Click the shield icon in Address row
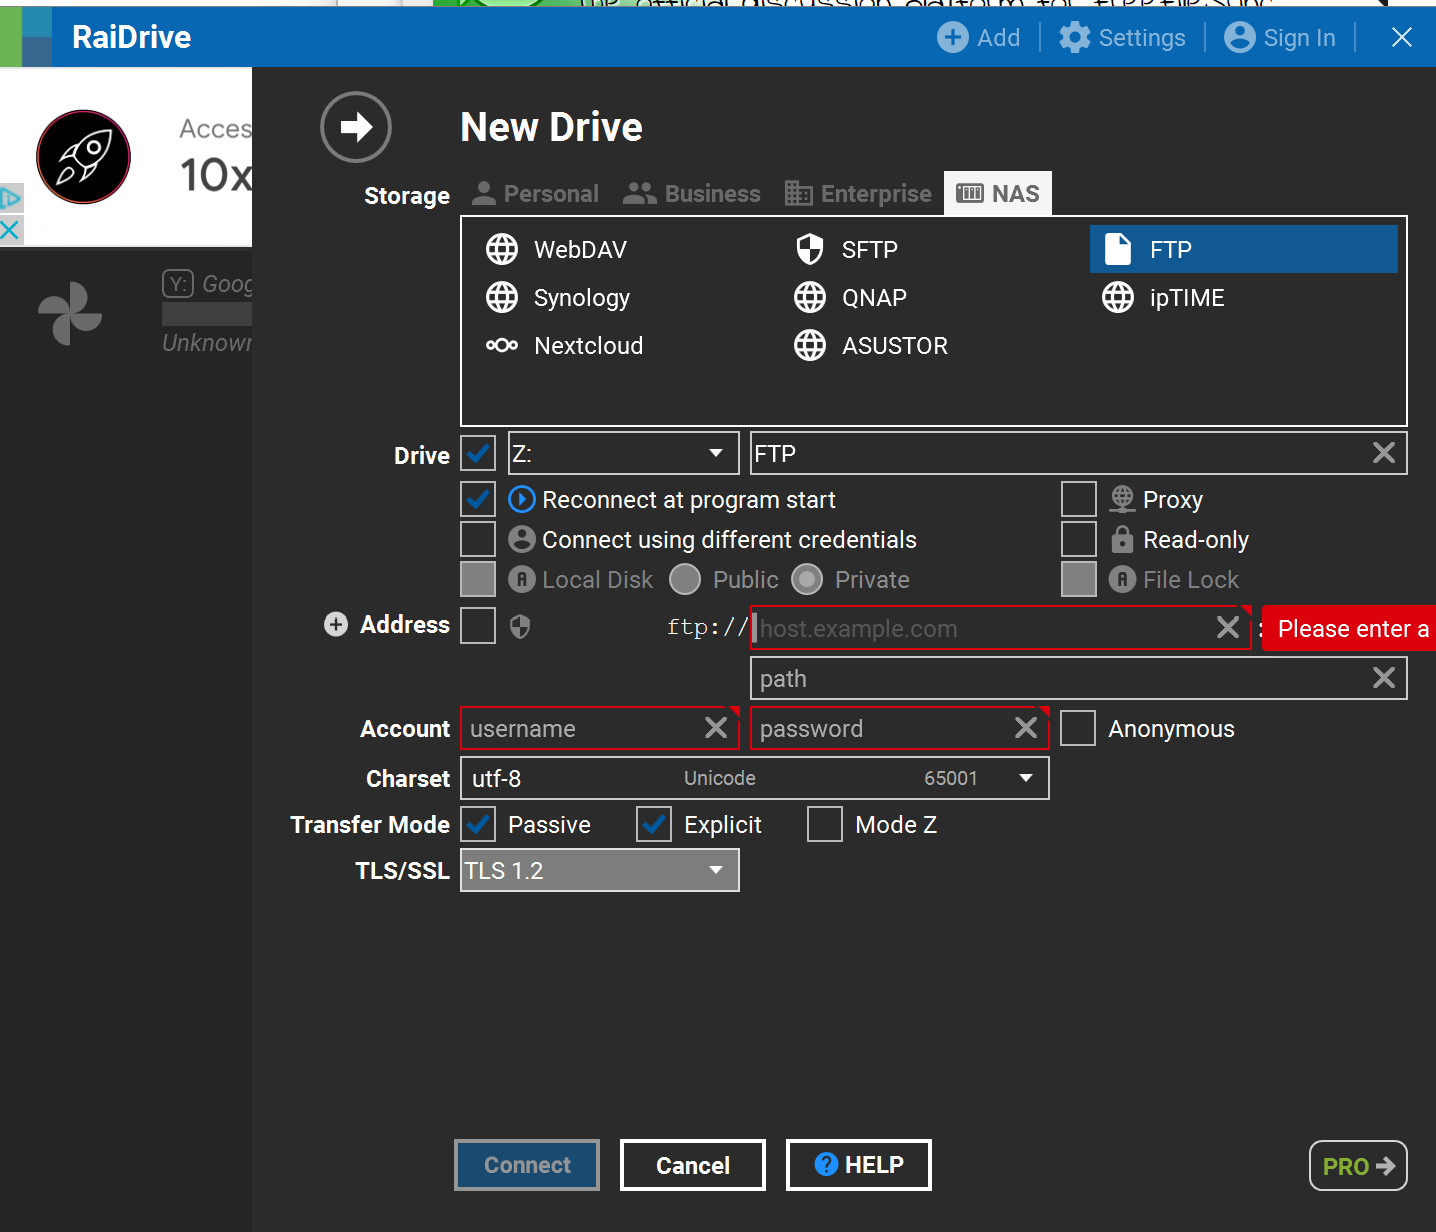 [520, 626]
